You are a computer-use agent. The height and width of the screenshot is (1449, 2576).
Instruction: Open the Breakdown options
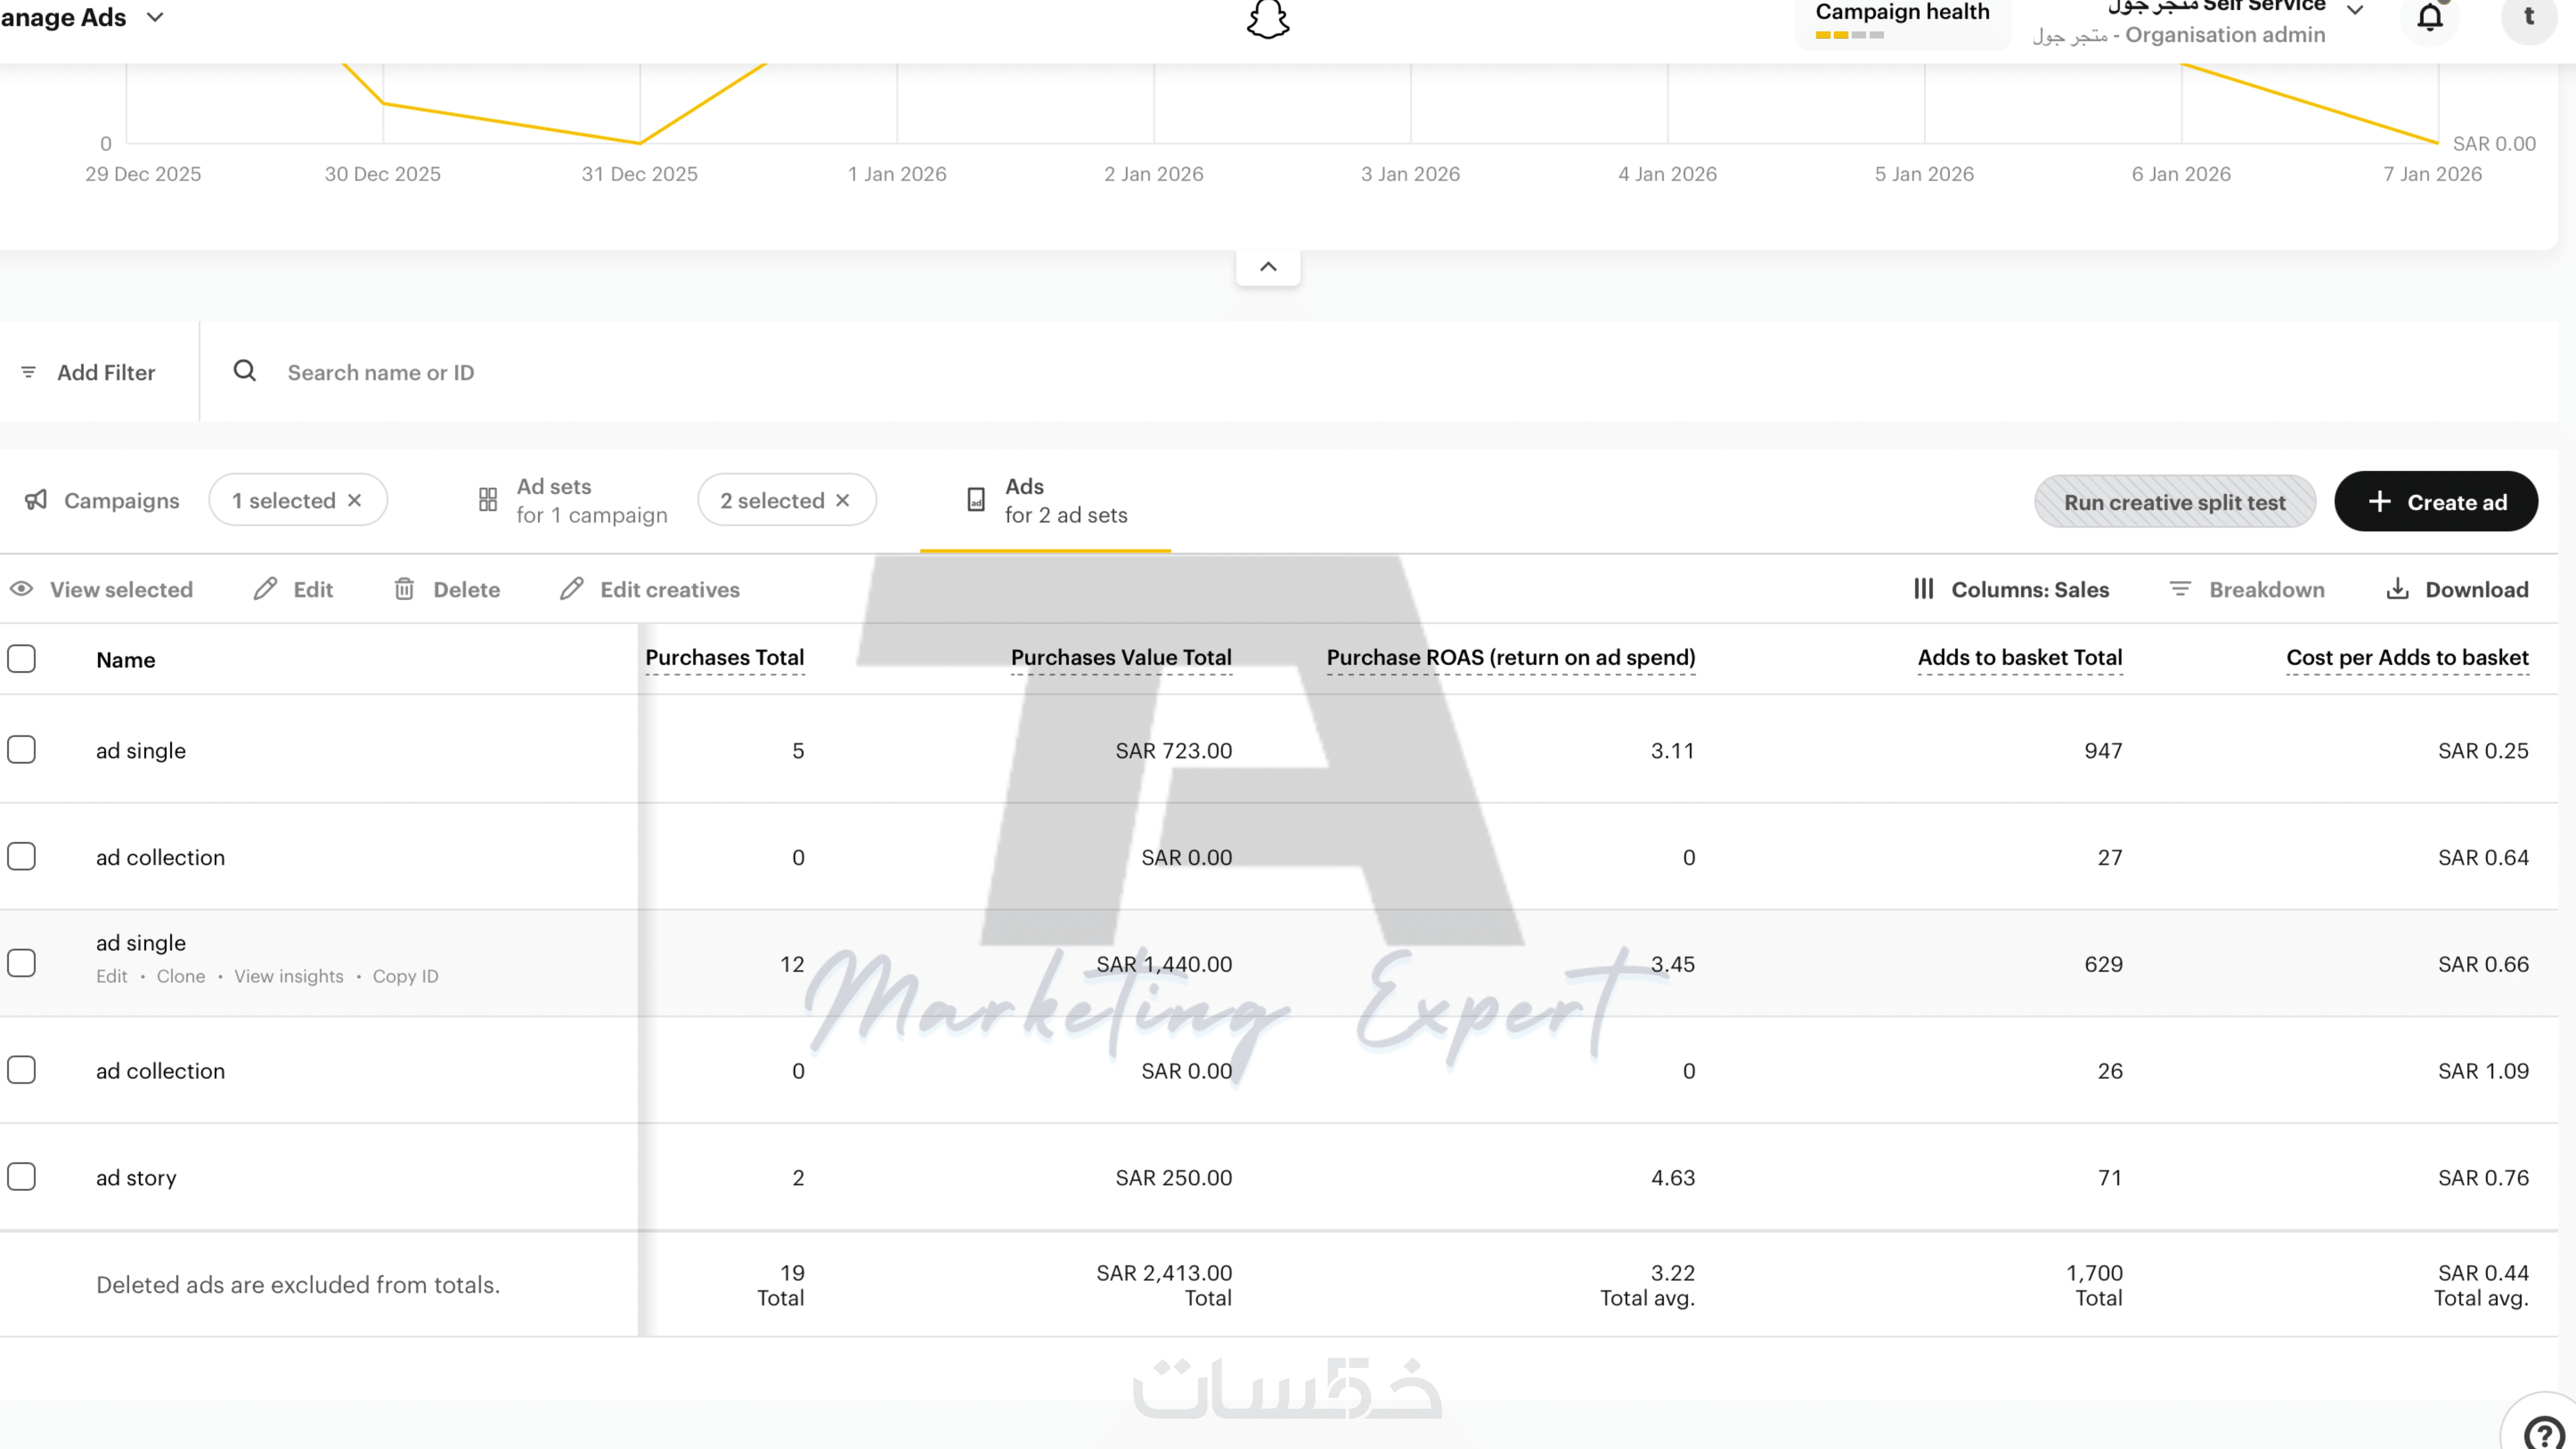[x=2247, y=590]
